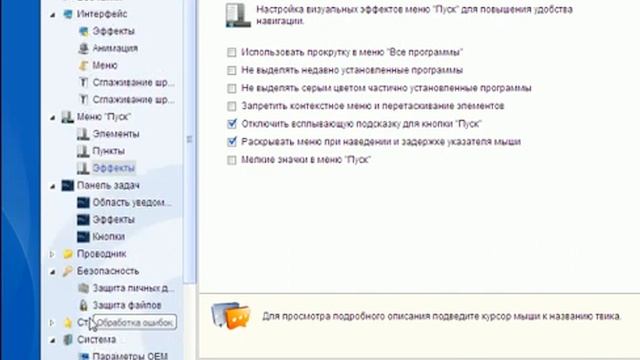Click hint "Для просмотра подробного описания"
Image resolution: width=640 pixels, height=360 pixels.
441,316
